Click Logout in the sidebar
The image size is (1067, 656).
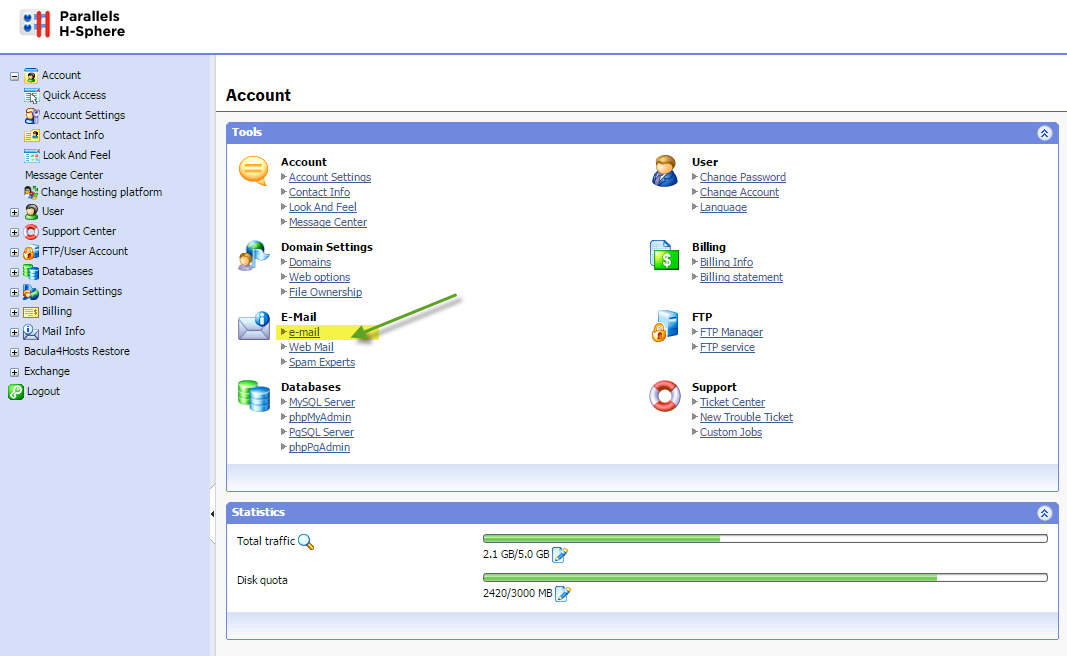tap(44, 391)
